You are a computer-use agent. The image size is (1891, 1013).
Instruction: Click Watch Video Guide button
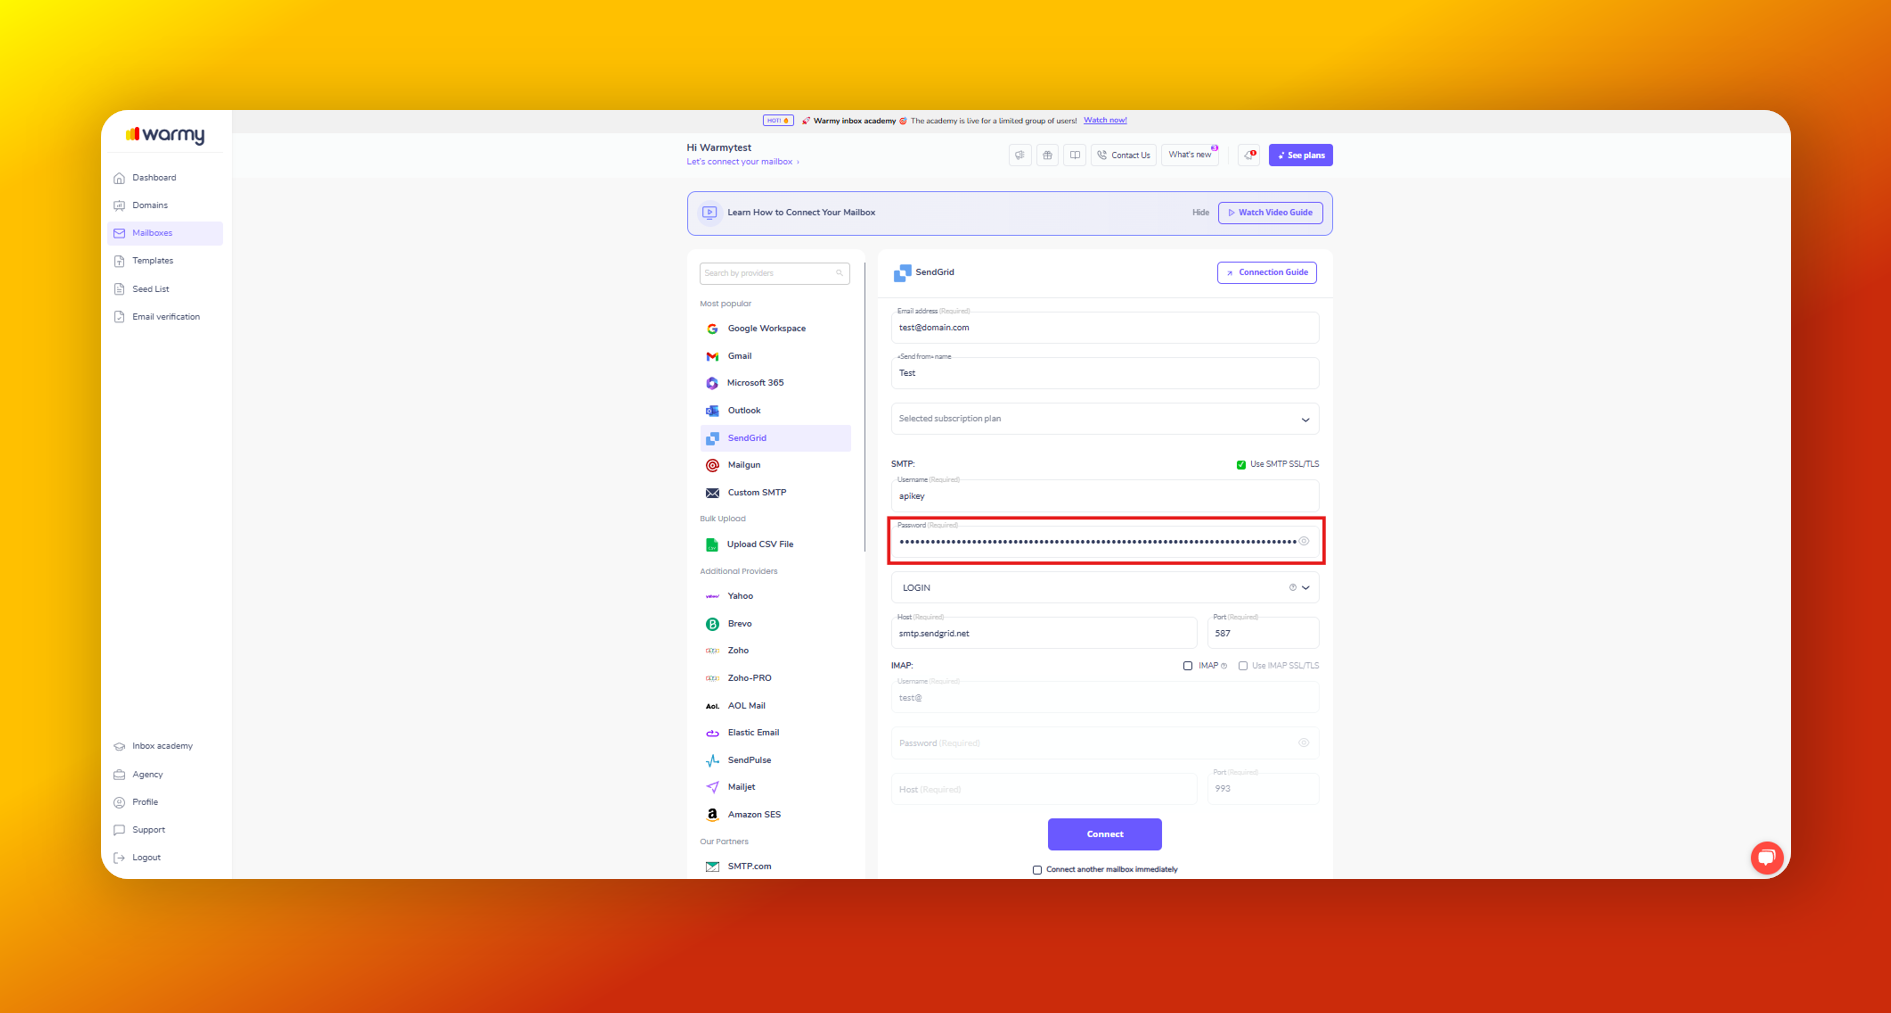point(1270,213)
